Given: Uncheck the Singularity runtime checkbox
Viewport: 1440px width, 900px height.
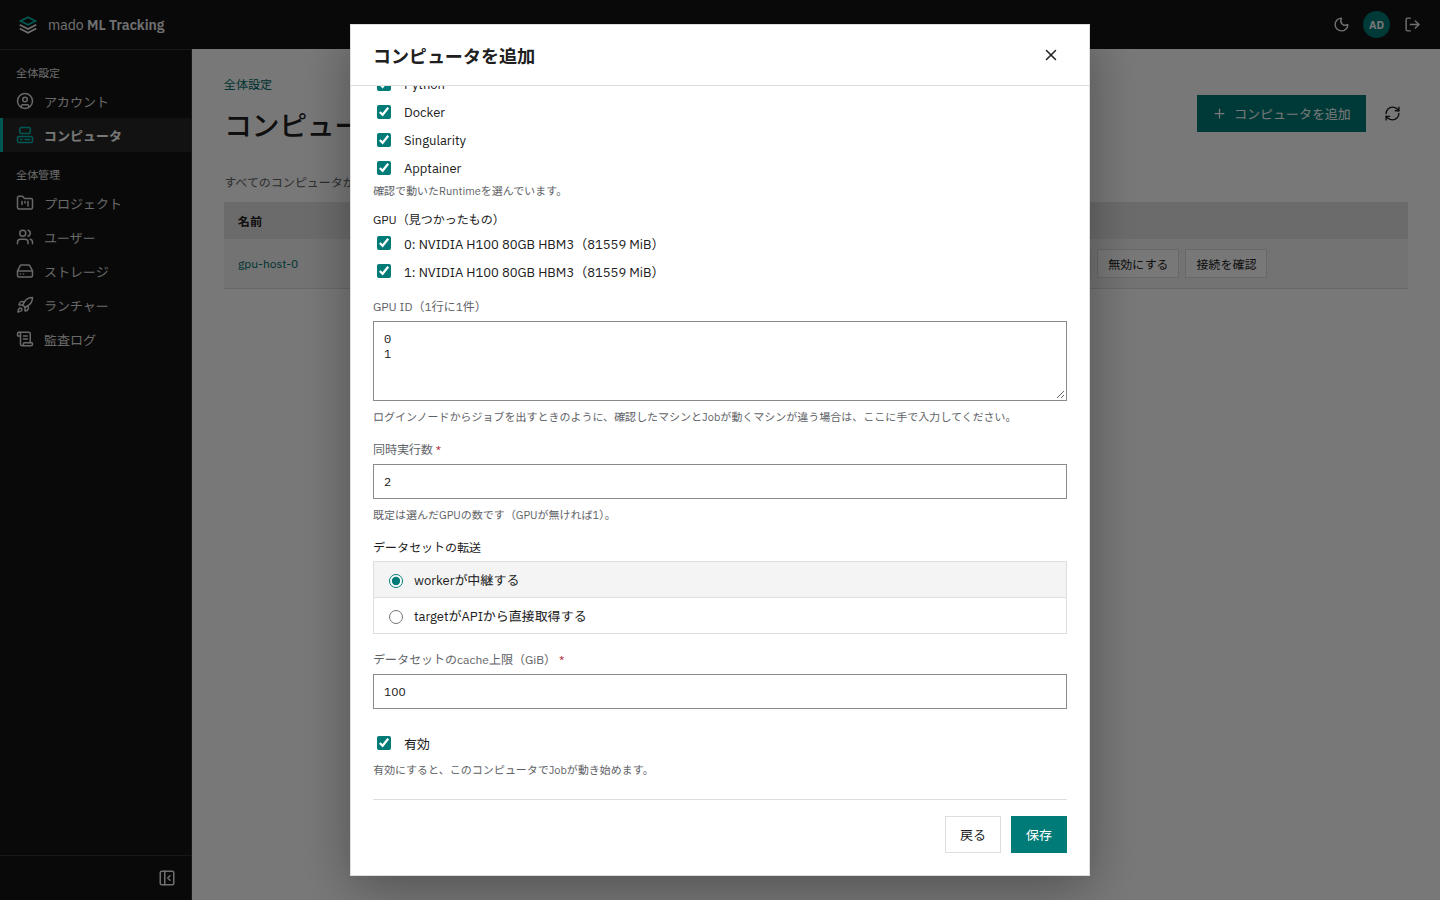Looking at the screenshot, I should coord(384,140).
